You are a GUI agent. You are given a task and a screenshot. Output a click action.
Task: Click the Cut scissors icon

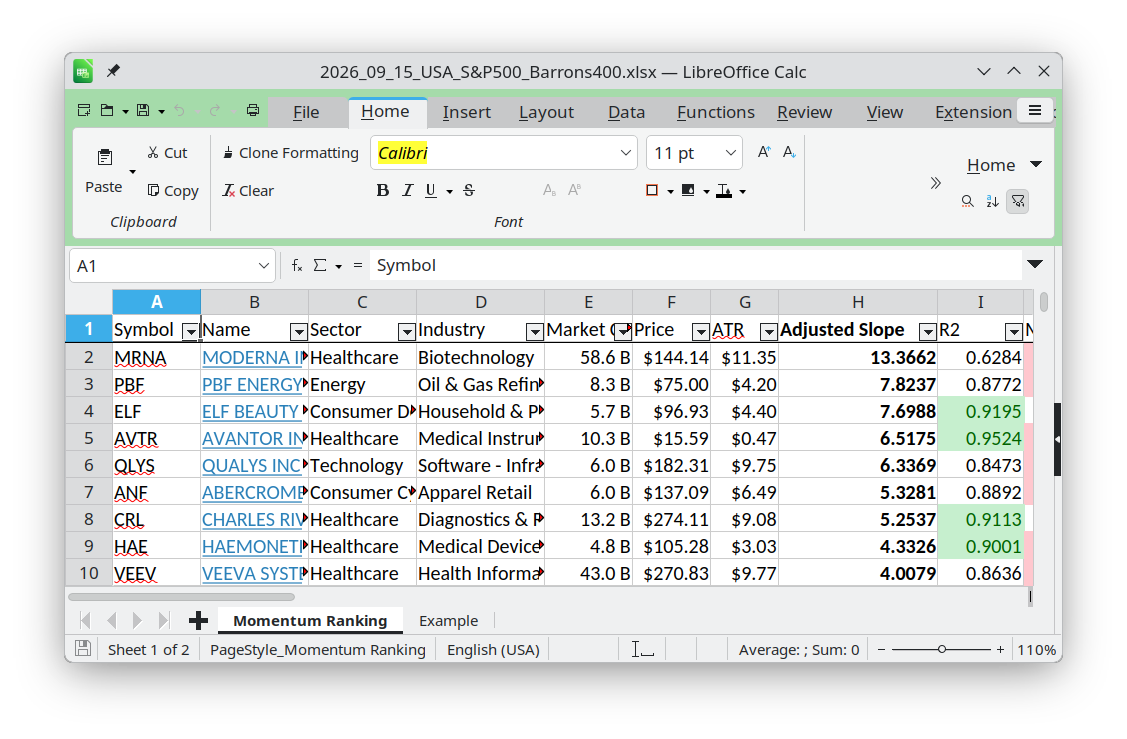click(153, 152)
